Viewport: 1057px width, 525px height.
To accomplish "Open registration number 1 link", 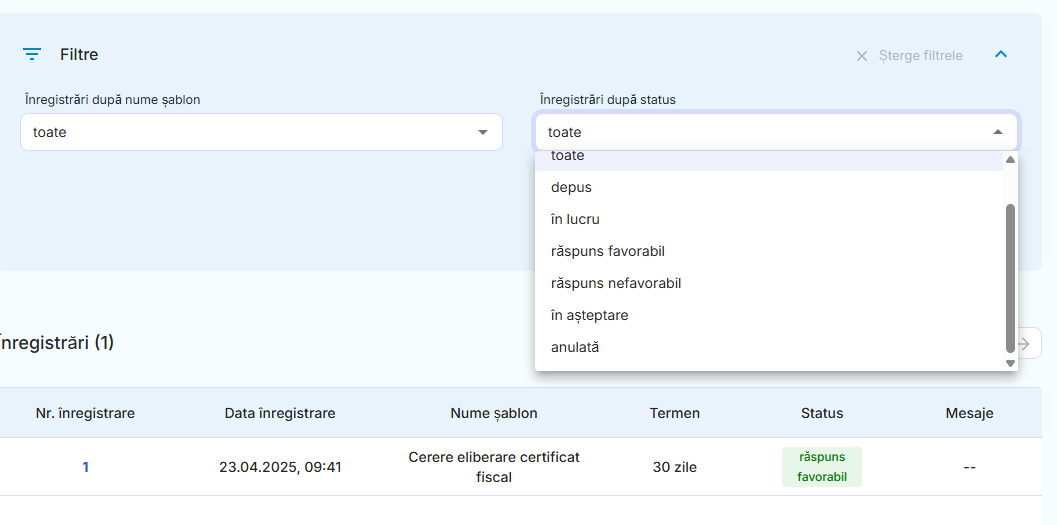I will click(x=85, y=467).
